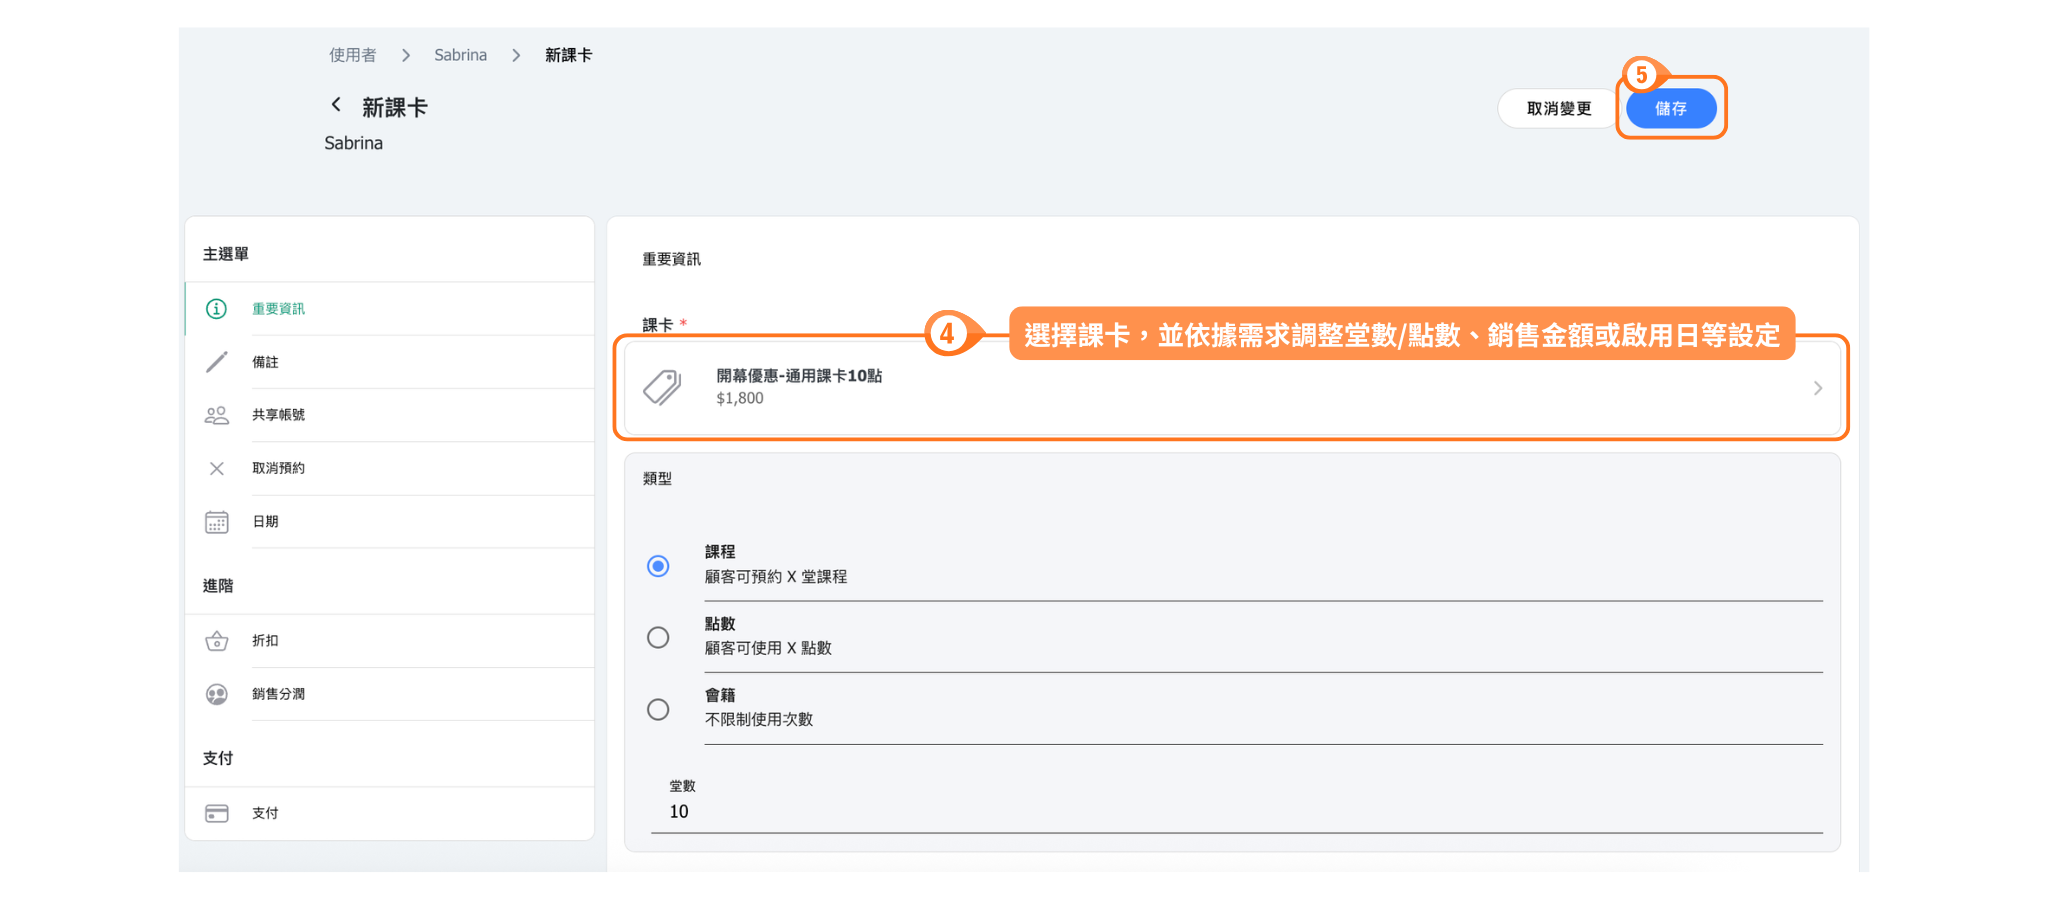Screen dimensions: 2048x900
Task: Click the pie icon for 銷售分潤
Action: 216,694
